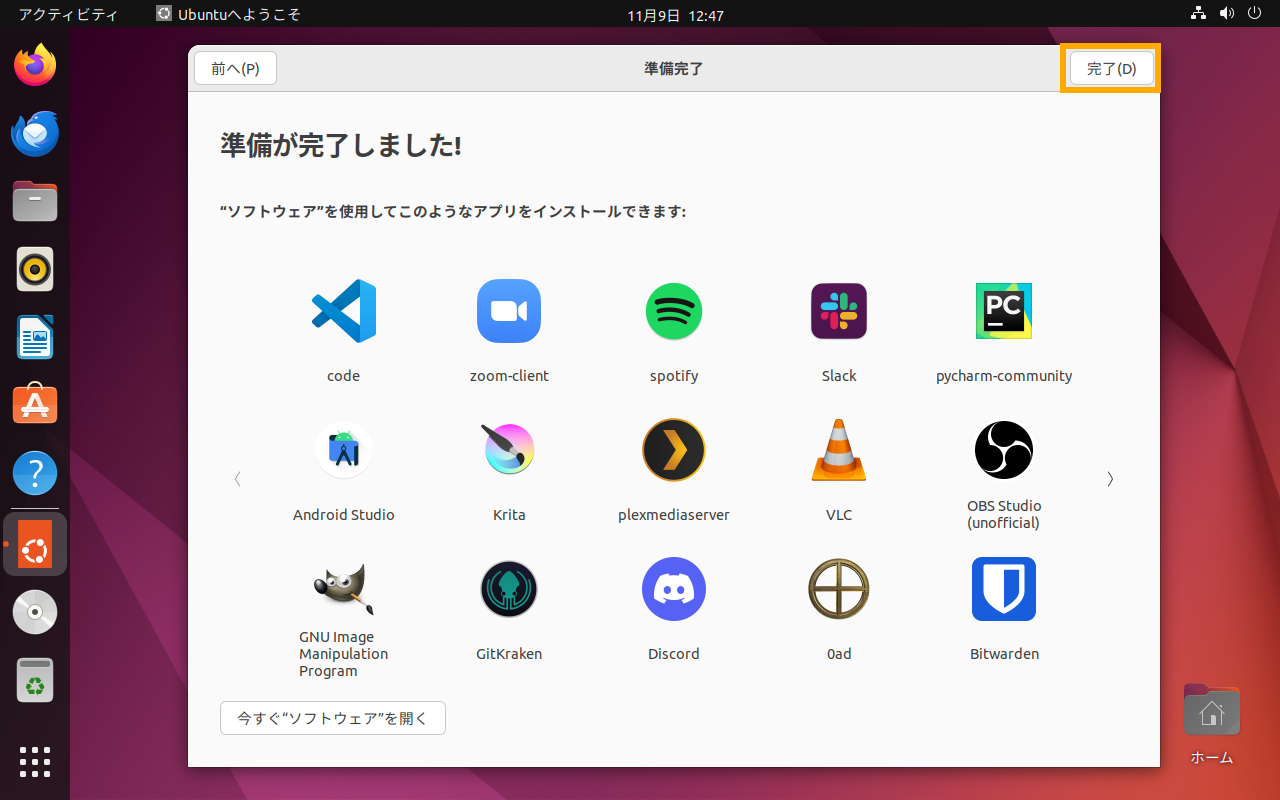Viewport: 1280px width, 800px height.
Task: Choose the Spotify app icon
Action: [x=674, y=311]
